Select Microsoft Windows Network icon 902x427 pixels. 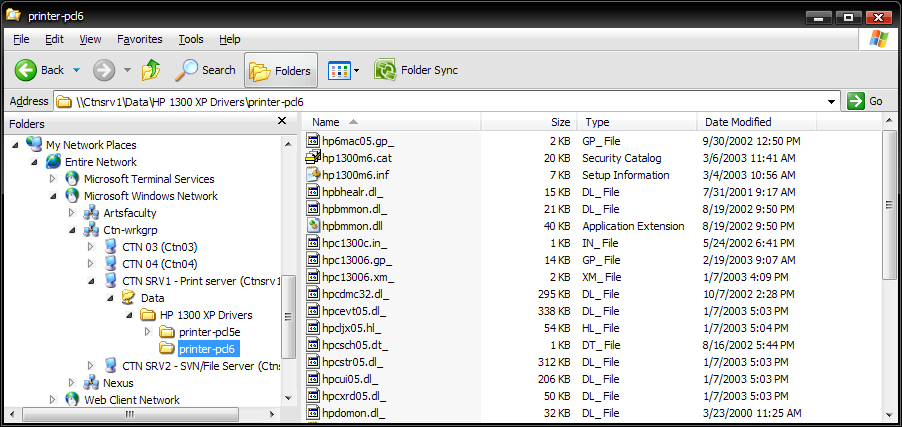point(72,196)
